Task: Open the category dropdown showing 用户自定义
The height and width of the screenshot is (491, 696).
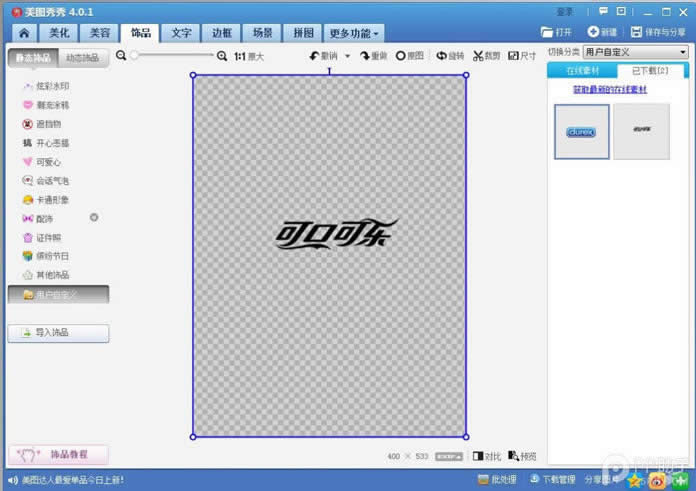Action: pos(635,52)
